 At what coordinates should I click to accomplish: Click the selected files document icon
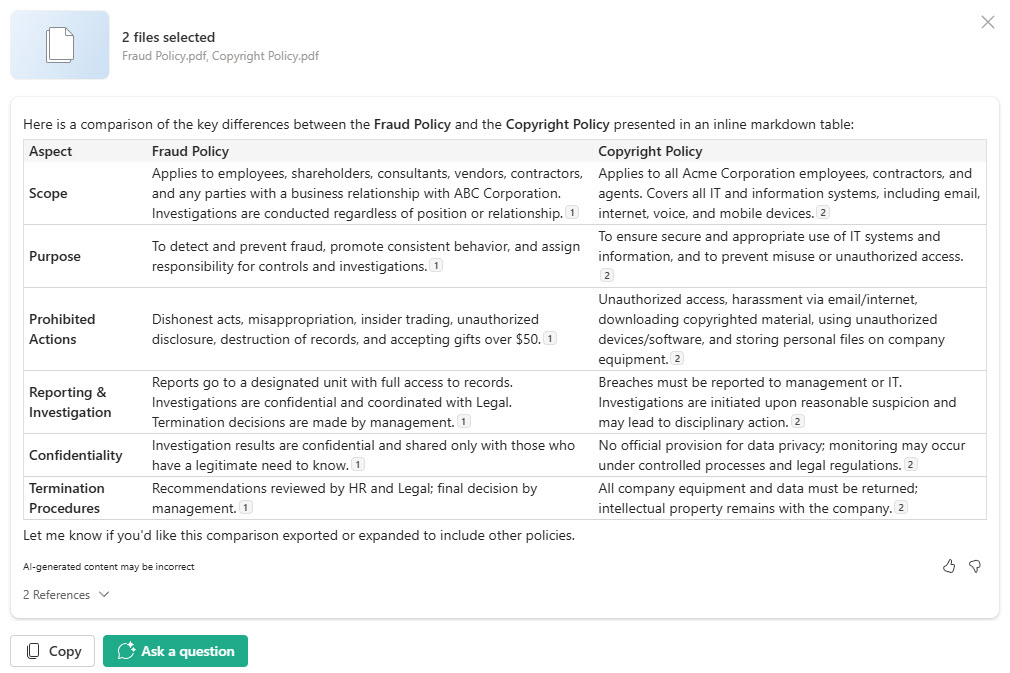pyautogui.click(x=60, y=45)
